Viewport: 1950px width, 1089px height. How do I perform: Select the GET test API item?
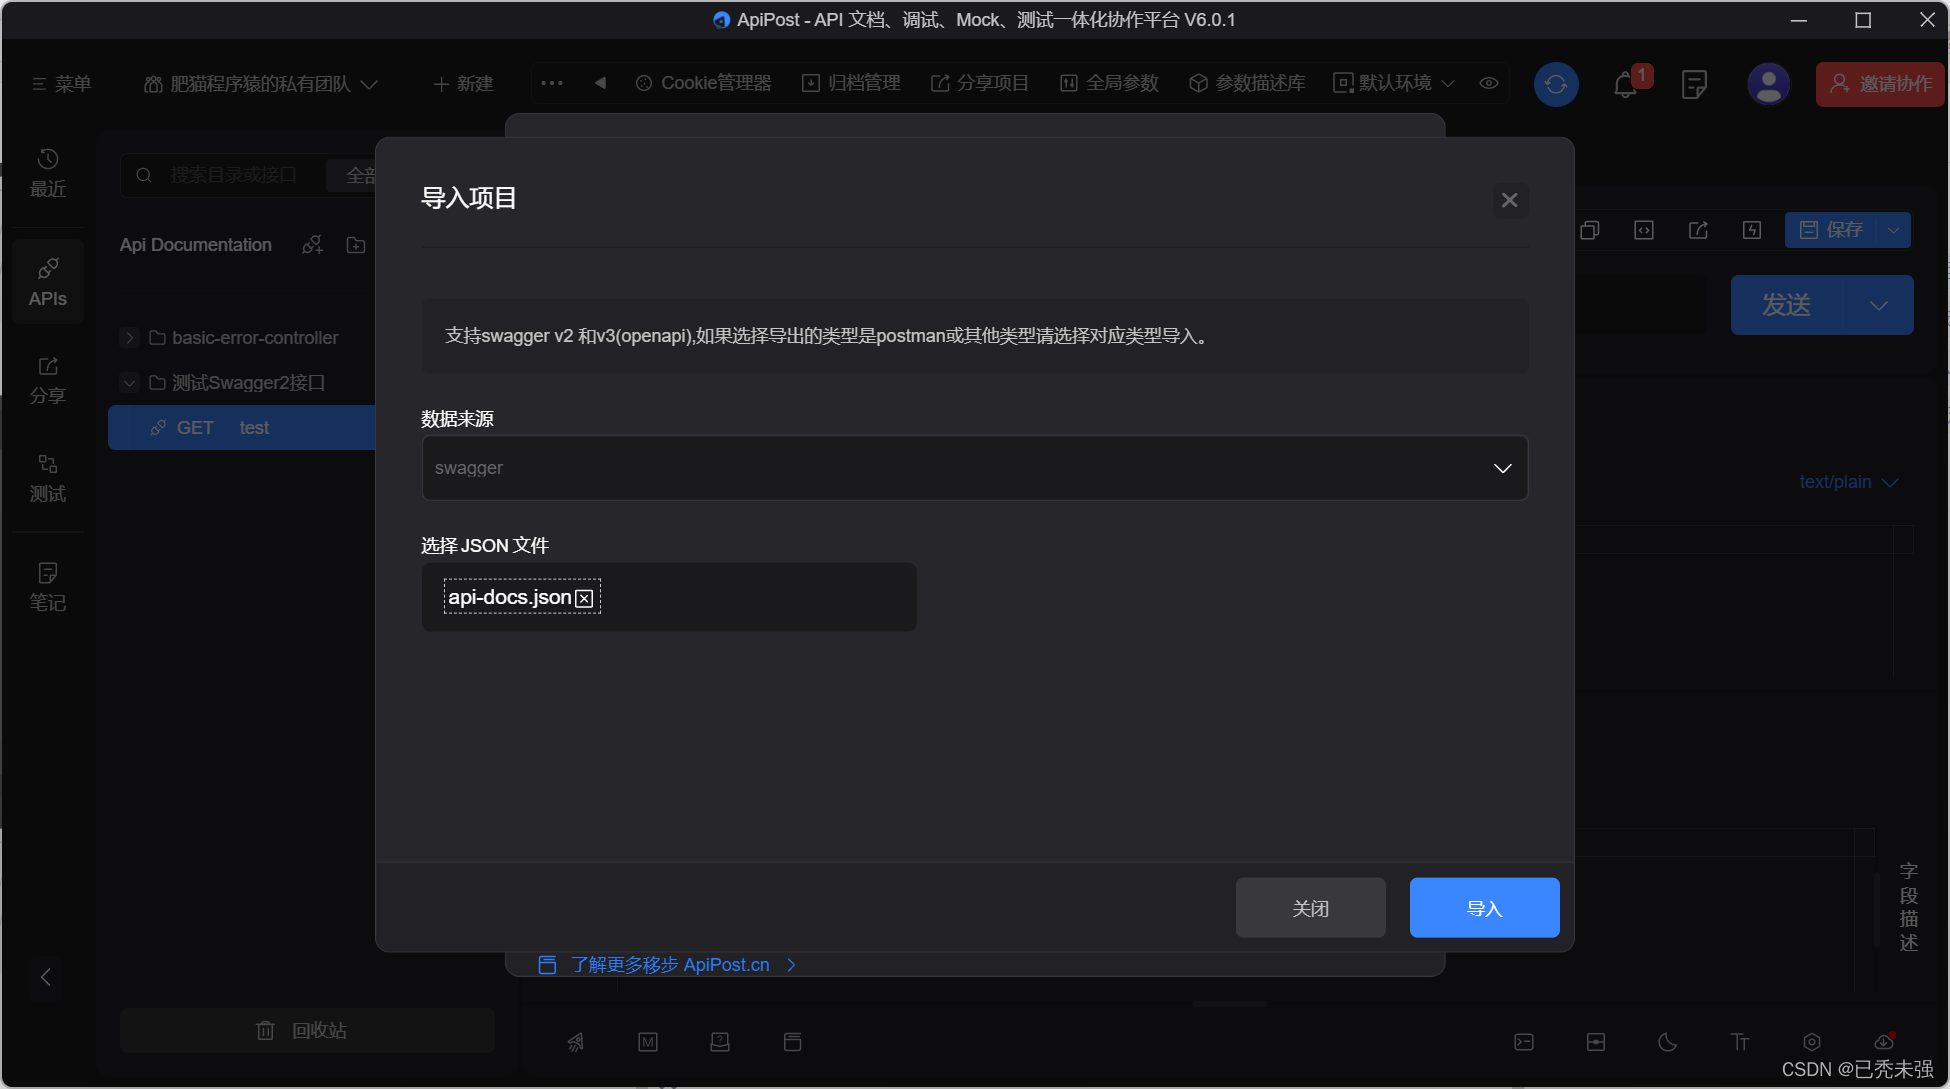tap(242, 428)
